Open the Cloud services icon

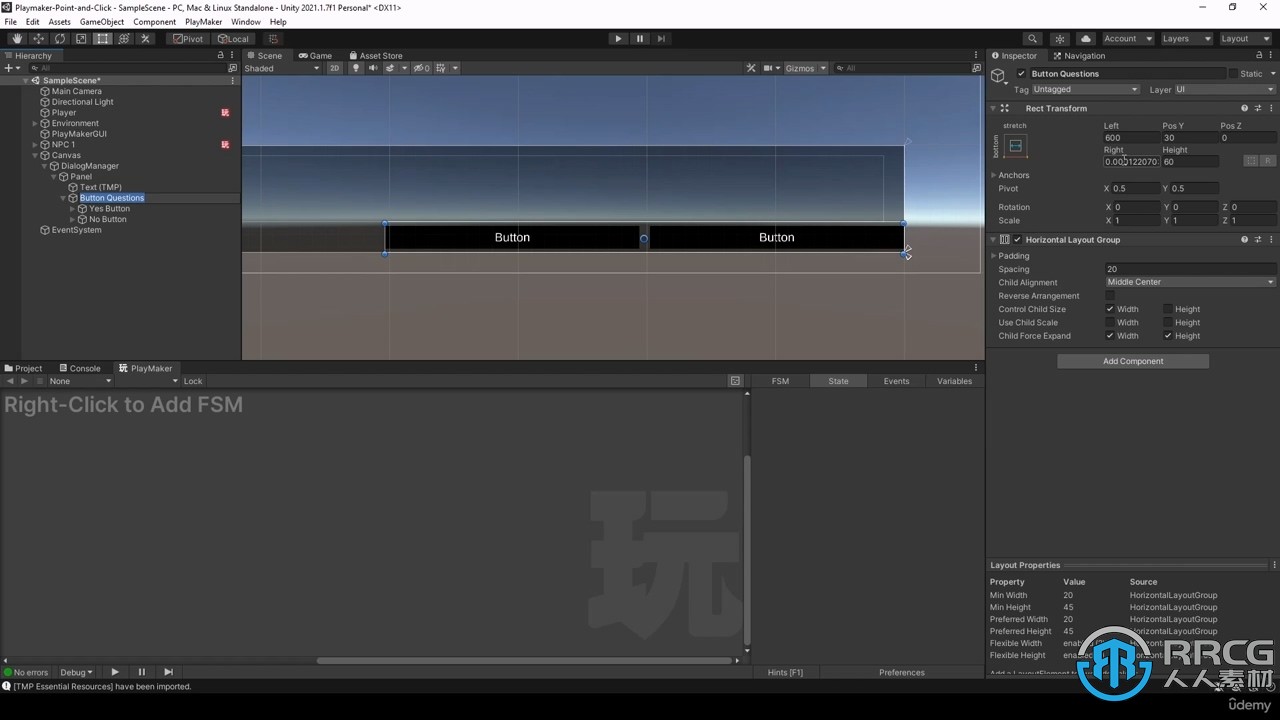[1086, 39]
